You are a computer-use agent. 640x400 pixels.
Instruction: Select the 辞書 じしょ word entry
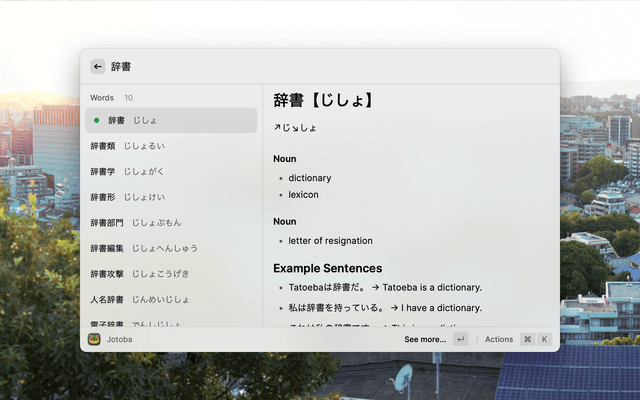pyautogui.click(x=170, y=121)
